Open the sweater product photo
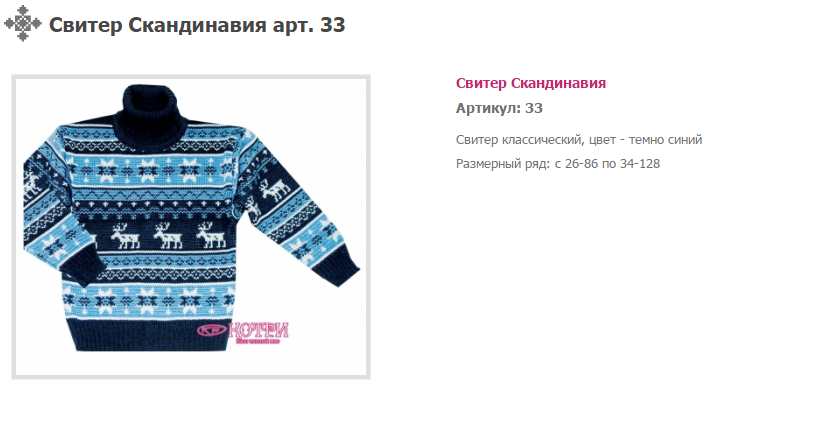Viewport: 813px width, 435px height. click(x=191, y=227)
